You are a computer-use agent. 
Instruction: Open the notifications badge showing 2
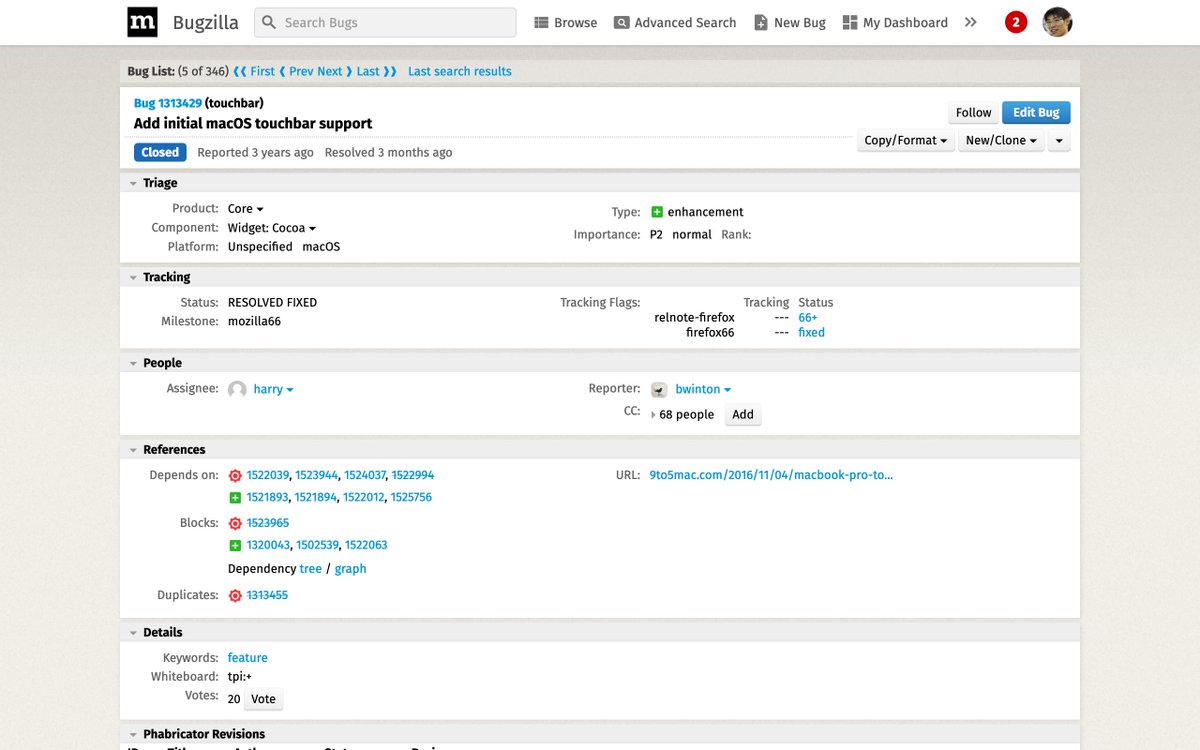1016,22
